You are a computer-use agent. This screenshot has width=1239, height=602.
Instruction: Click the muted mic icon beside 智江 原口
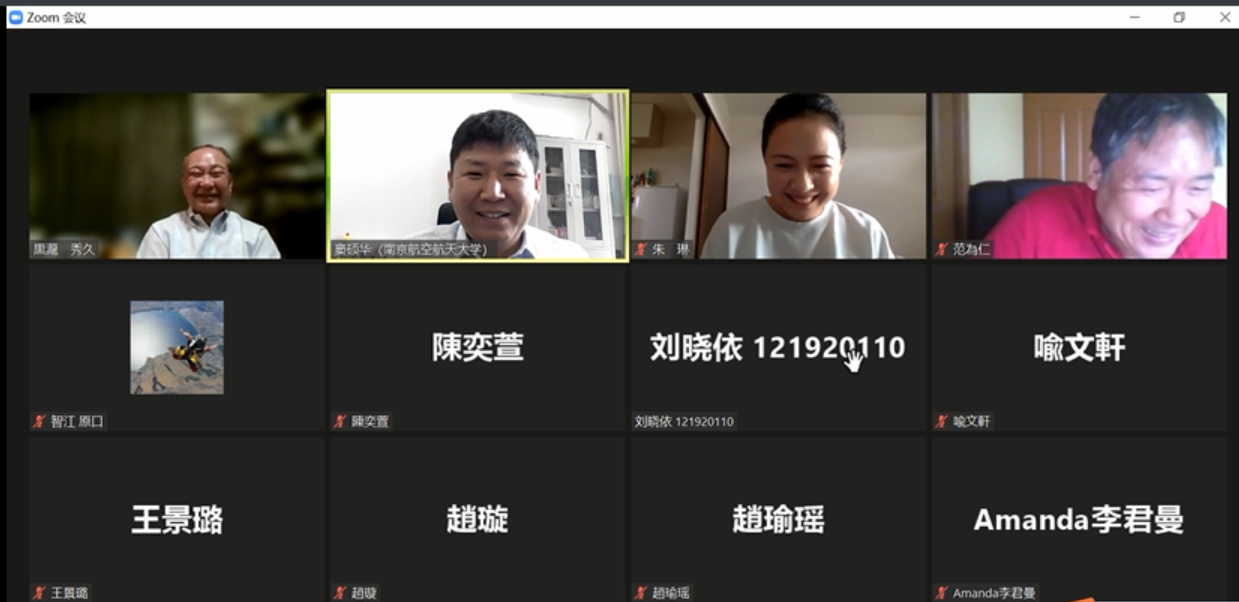tap(39, 421)
